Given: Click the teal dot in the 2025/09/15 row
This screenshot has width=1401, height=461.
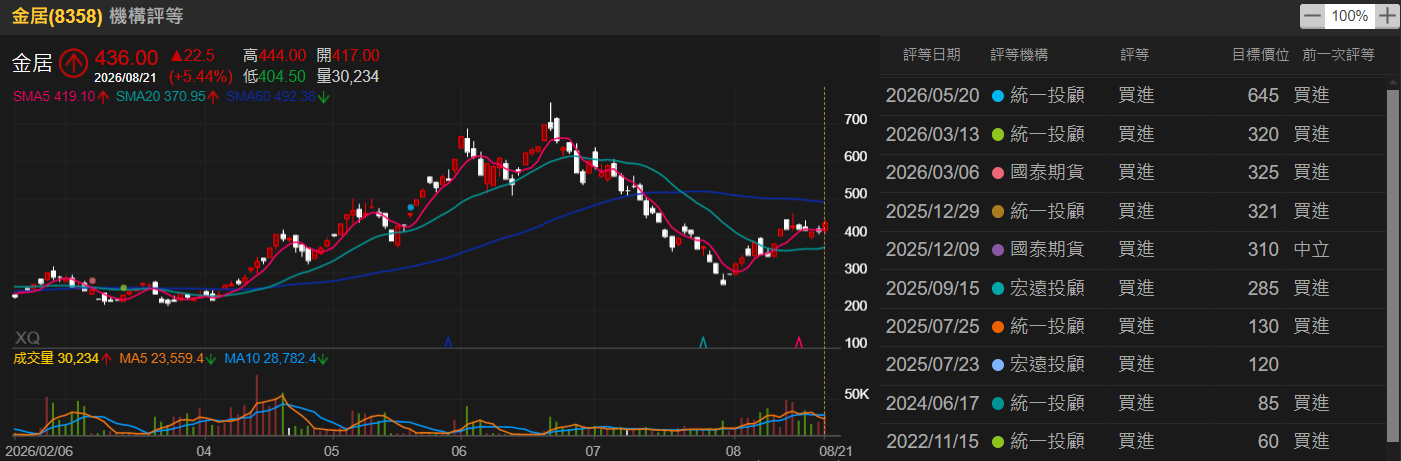Looking at the screenshot, I should [x=996, y=288].
